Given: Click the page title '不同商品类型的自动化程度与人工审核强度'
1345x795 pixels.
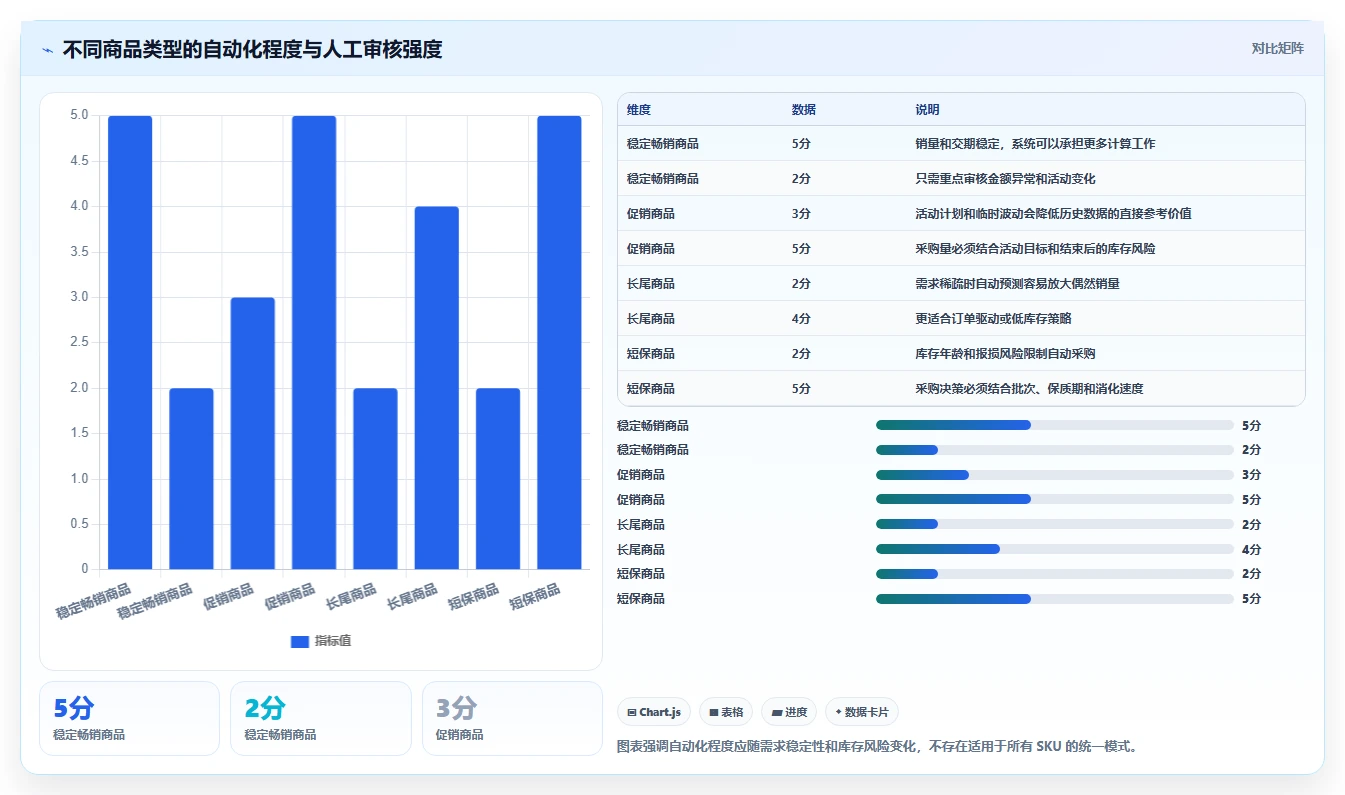Looking at the screenshot, I should (252, 49).
